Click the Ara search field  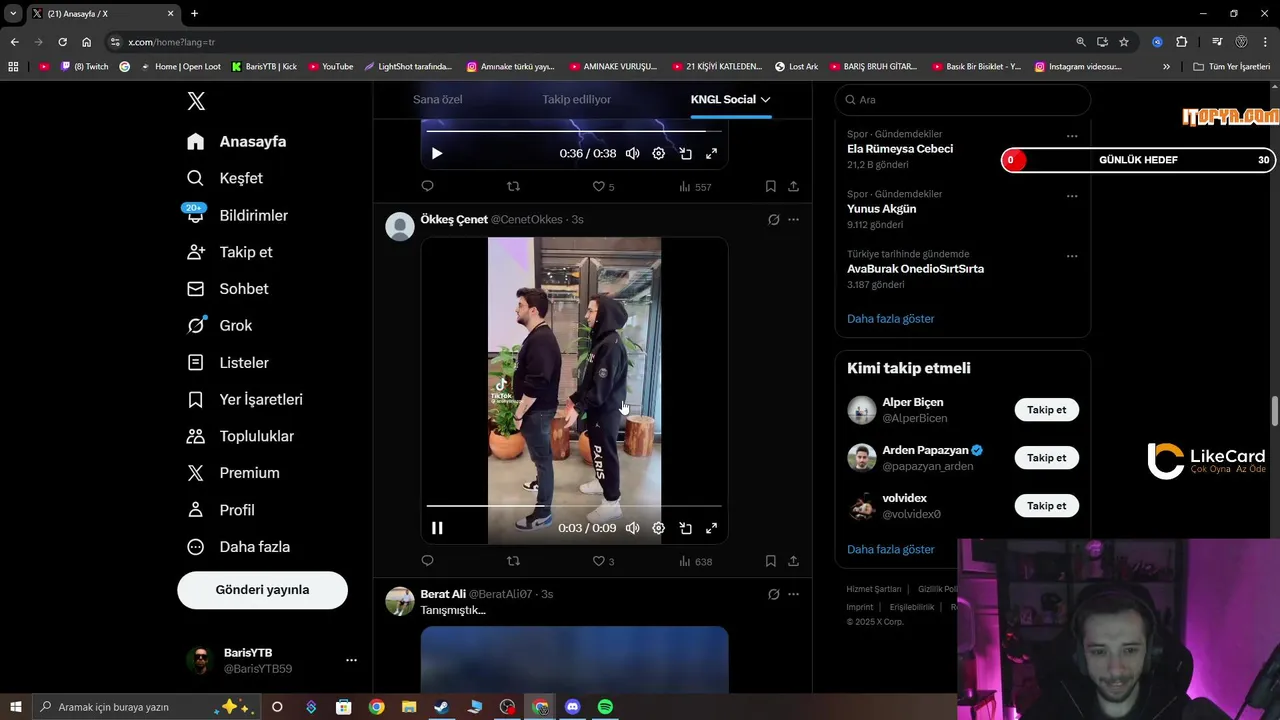[962, 100]
